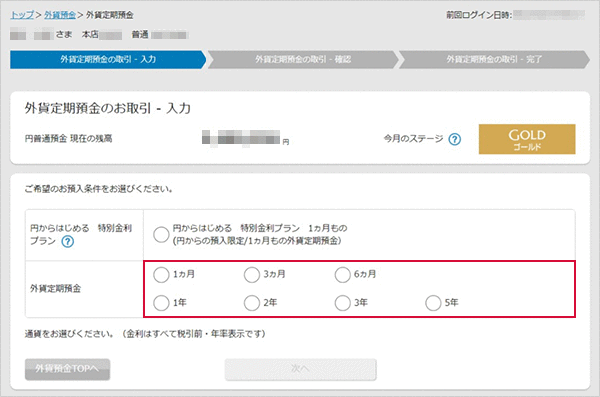Click step 外貨定期預金の取引 - 入力
This screenshot has height=397, width=600.
[108, 59]
